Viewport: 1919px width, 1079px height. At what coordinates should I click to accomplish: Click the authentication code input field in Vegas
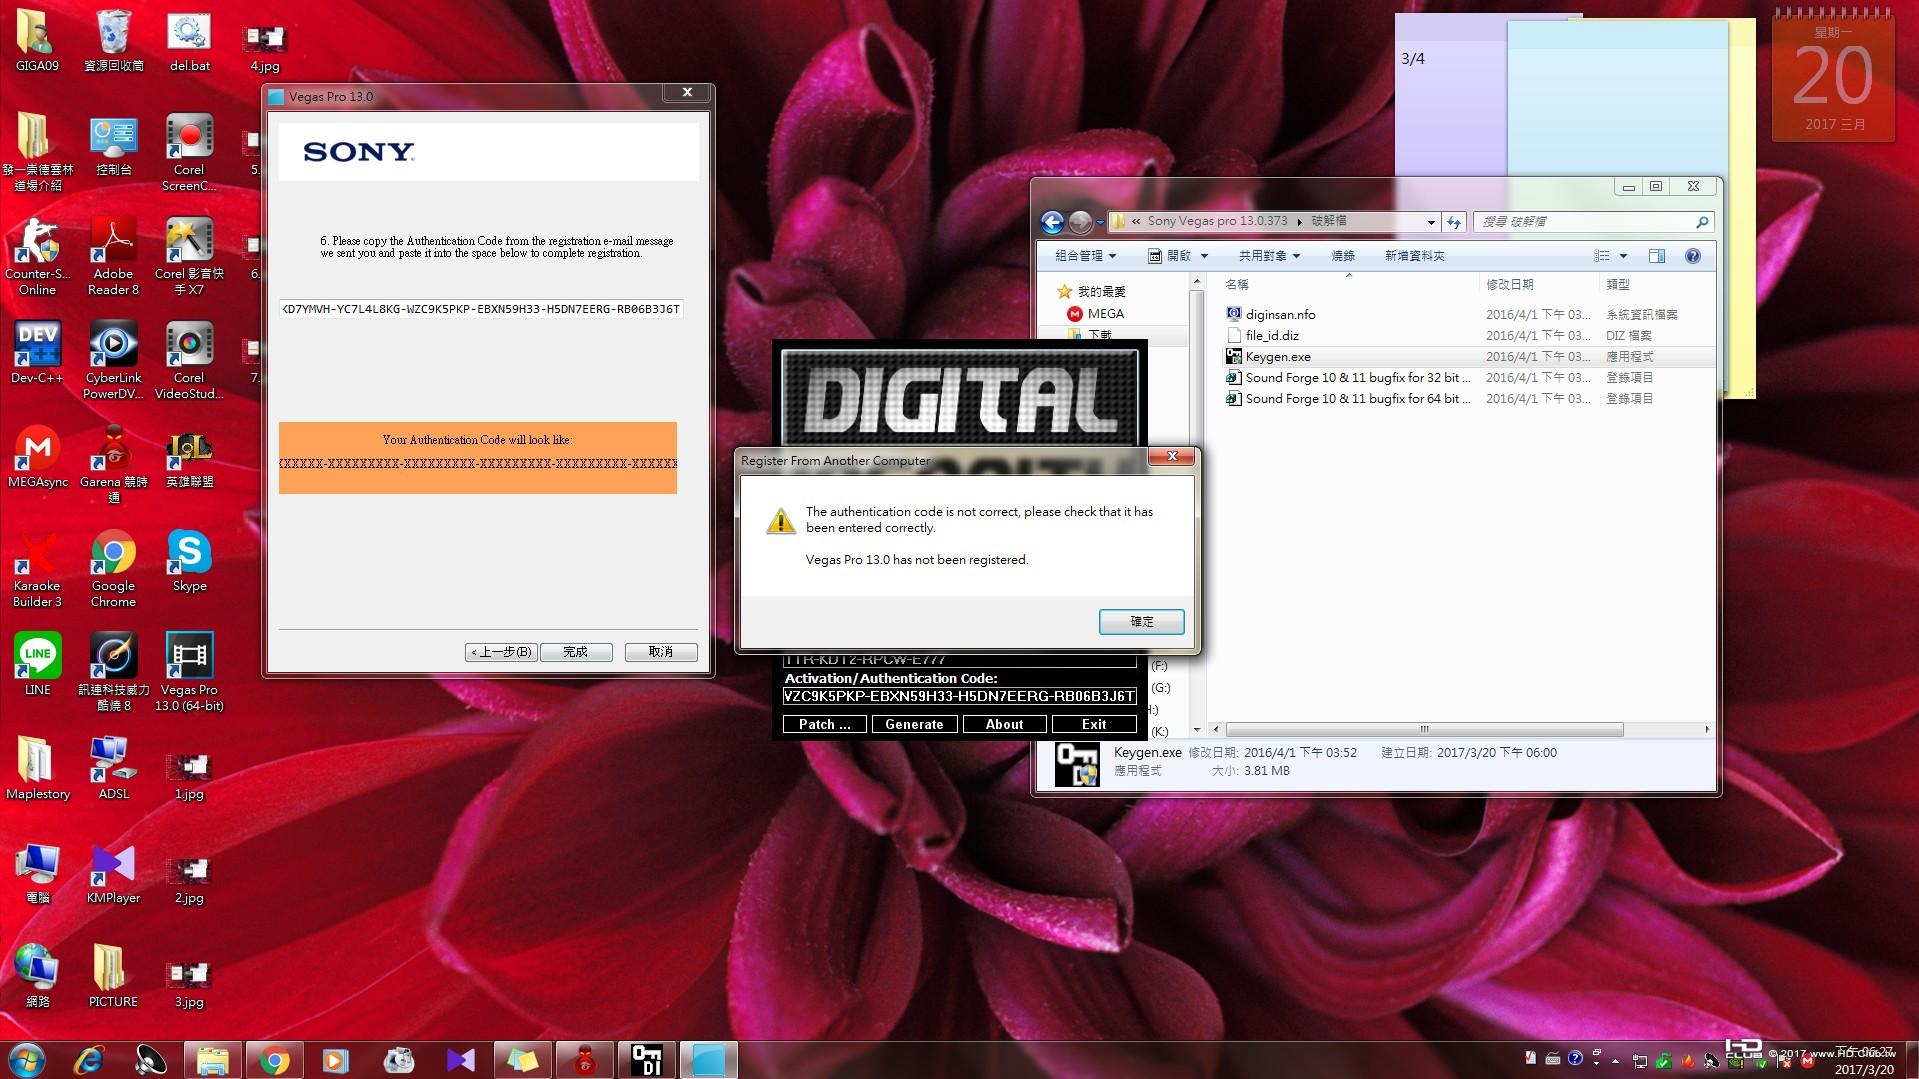[481, 309]
